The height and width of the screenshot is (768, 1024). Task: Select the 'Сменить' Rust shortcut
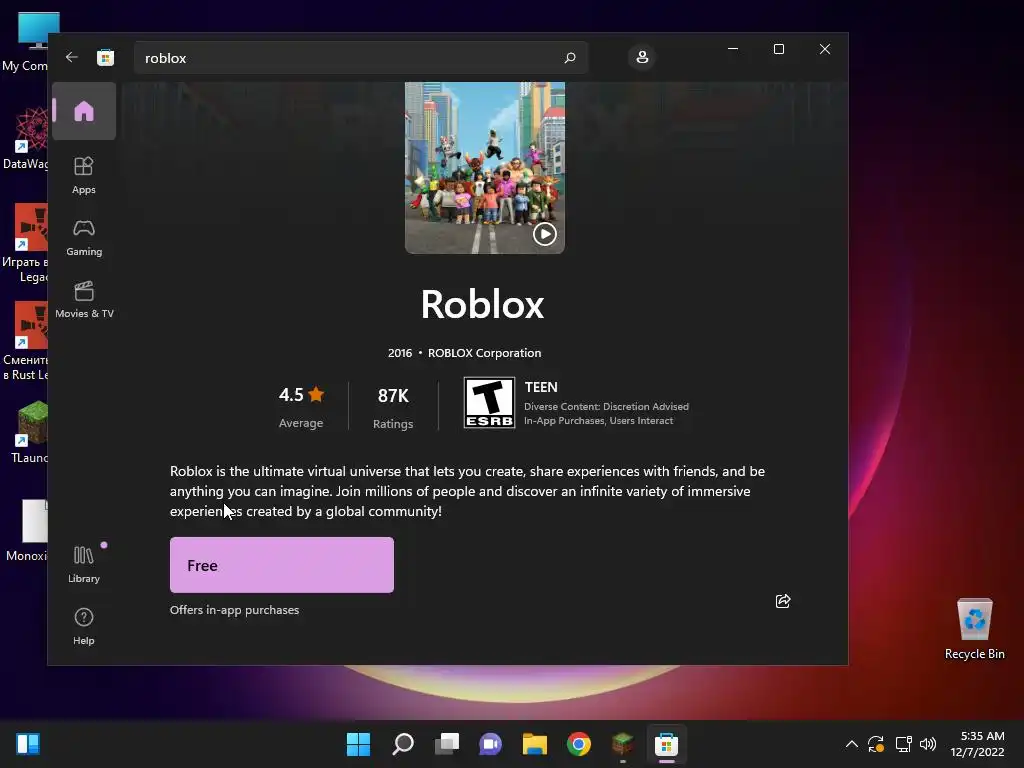26,341
